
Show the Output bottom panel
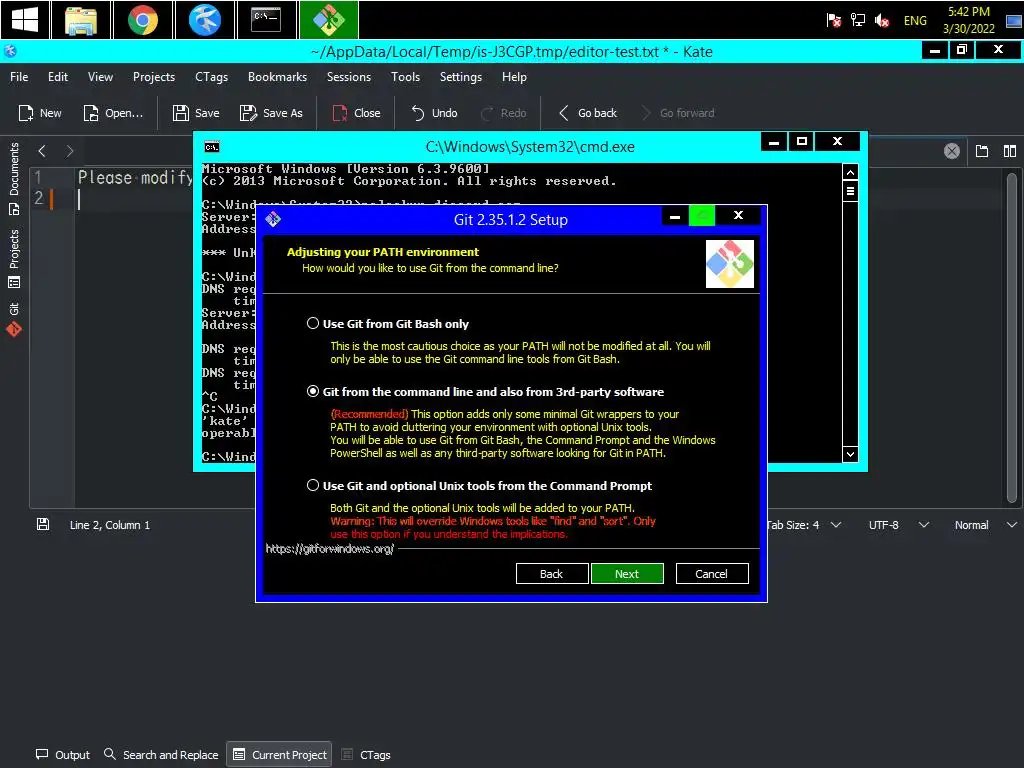pos(63,754)
